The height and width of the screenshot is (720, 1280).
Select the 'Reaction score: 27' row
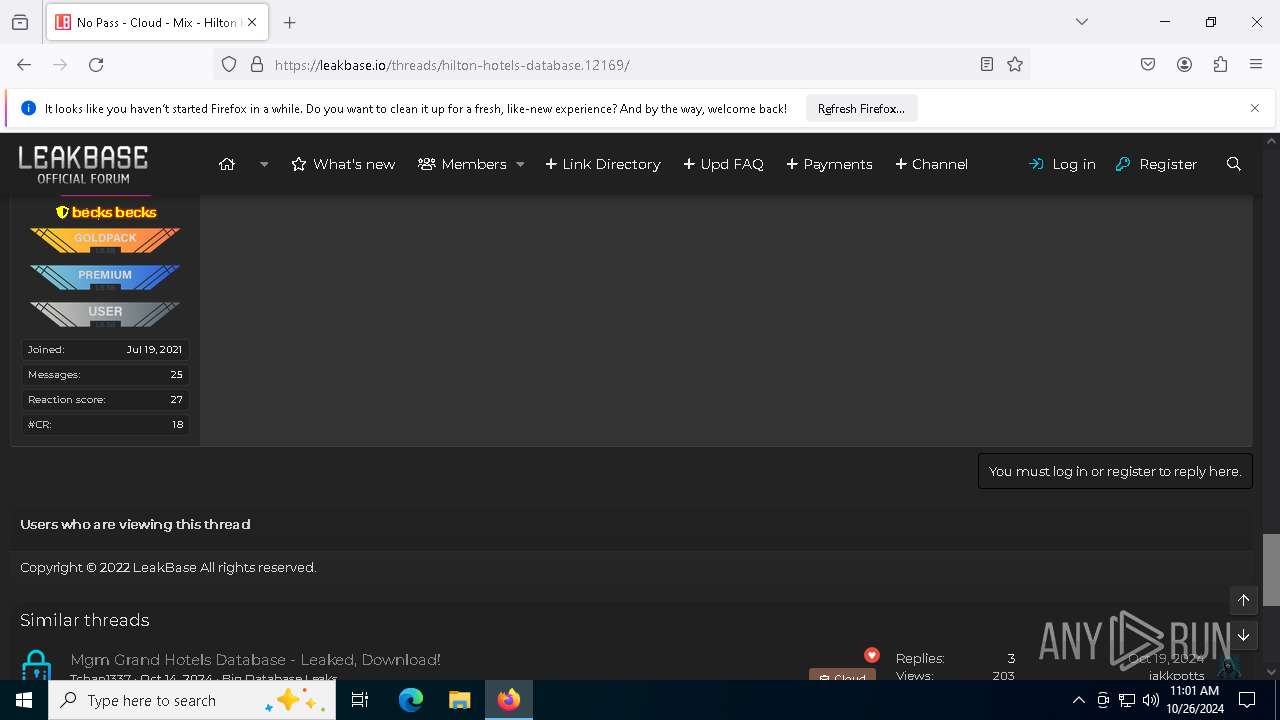[x=105, y=399]
